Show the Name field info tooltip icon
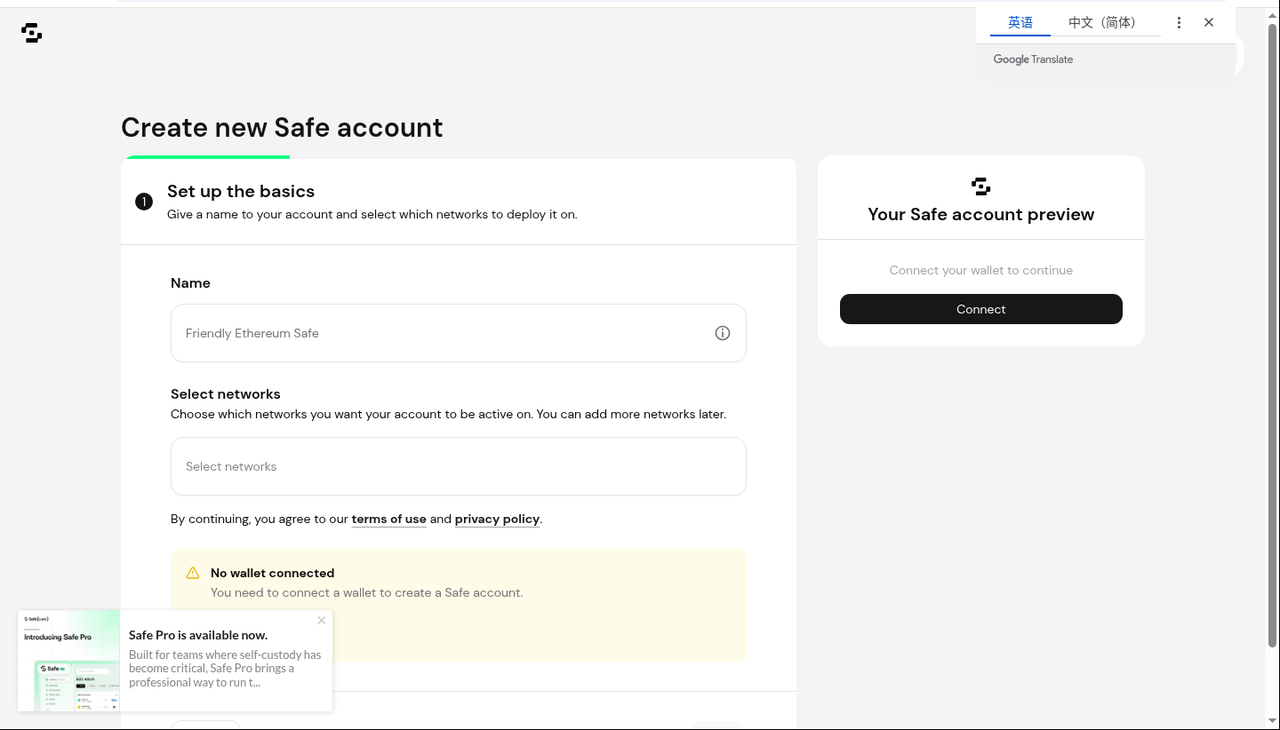Screen dimensions: 1280x730 coord(722,333)
